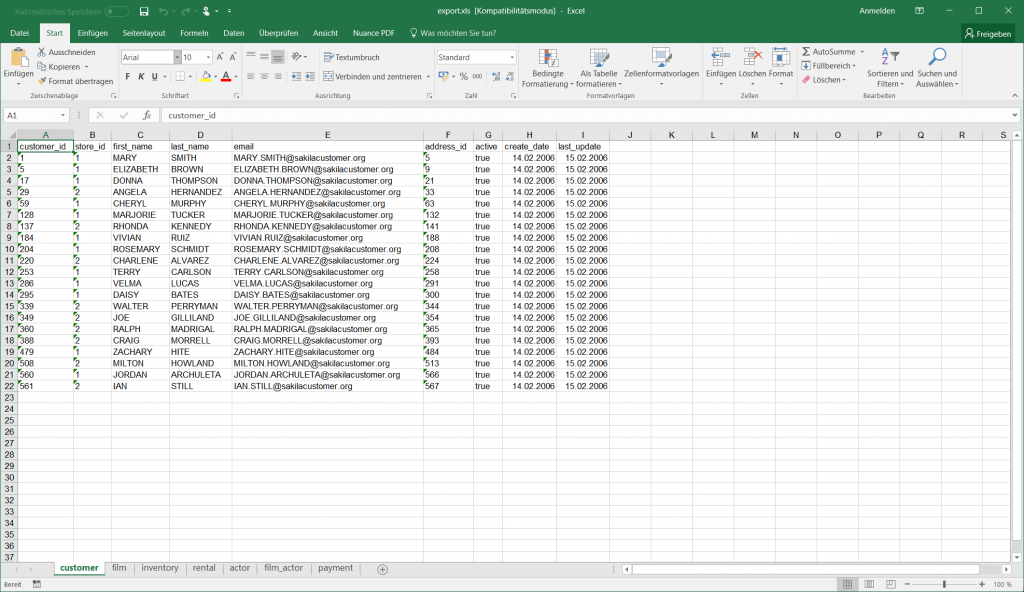This screenshot has height=592, width=1024.
Task: Activate the Format übertragen brush icon
Action: coord(43,81)
